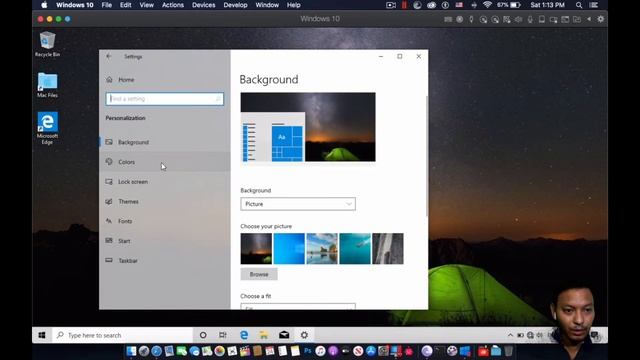Open the Apple menu
The width and height of the screenshot is (640, 360).
point(44,5)
